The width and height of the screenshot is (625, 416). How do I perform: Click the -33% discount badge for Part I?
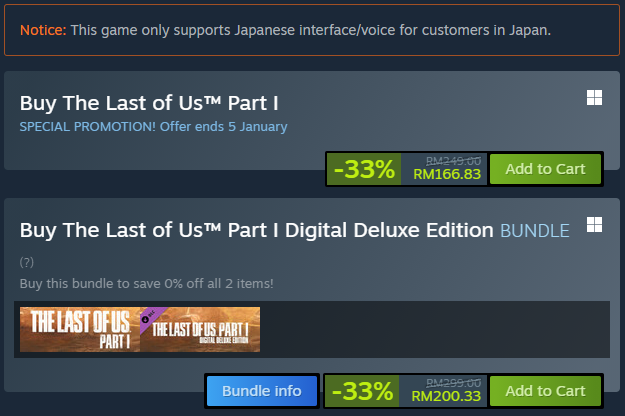364,169
